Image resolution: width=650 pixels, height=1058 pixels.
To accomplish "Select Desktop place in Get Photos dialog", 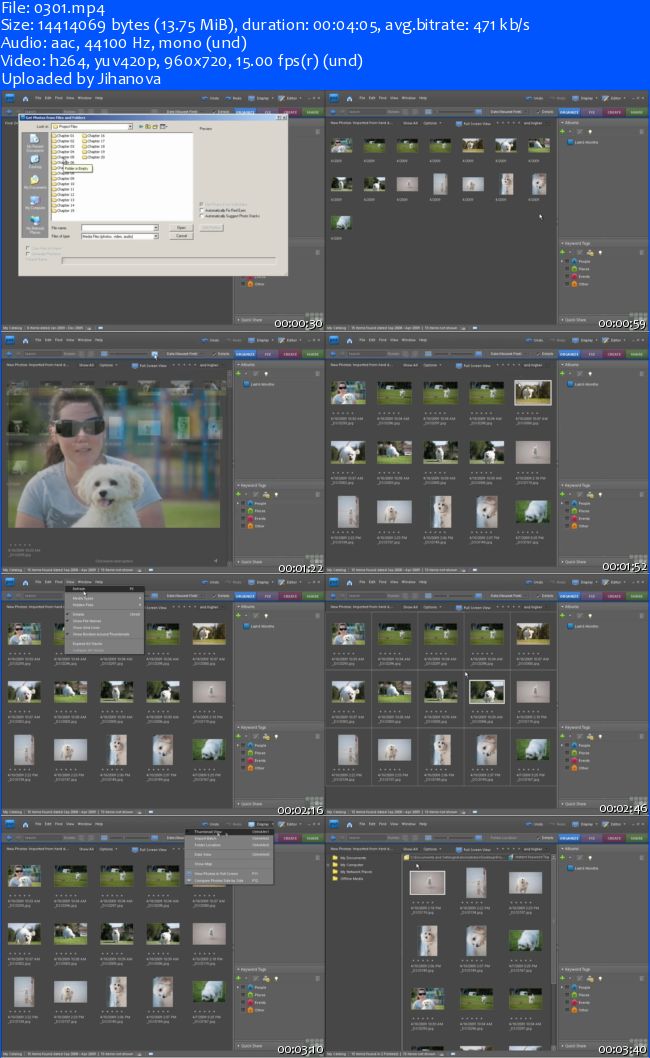I will pos(34,161).
